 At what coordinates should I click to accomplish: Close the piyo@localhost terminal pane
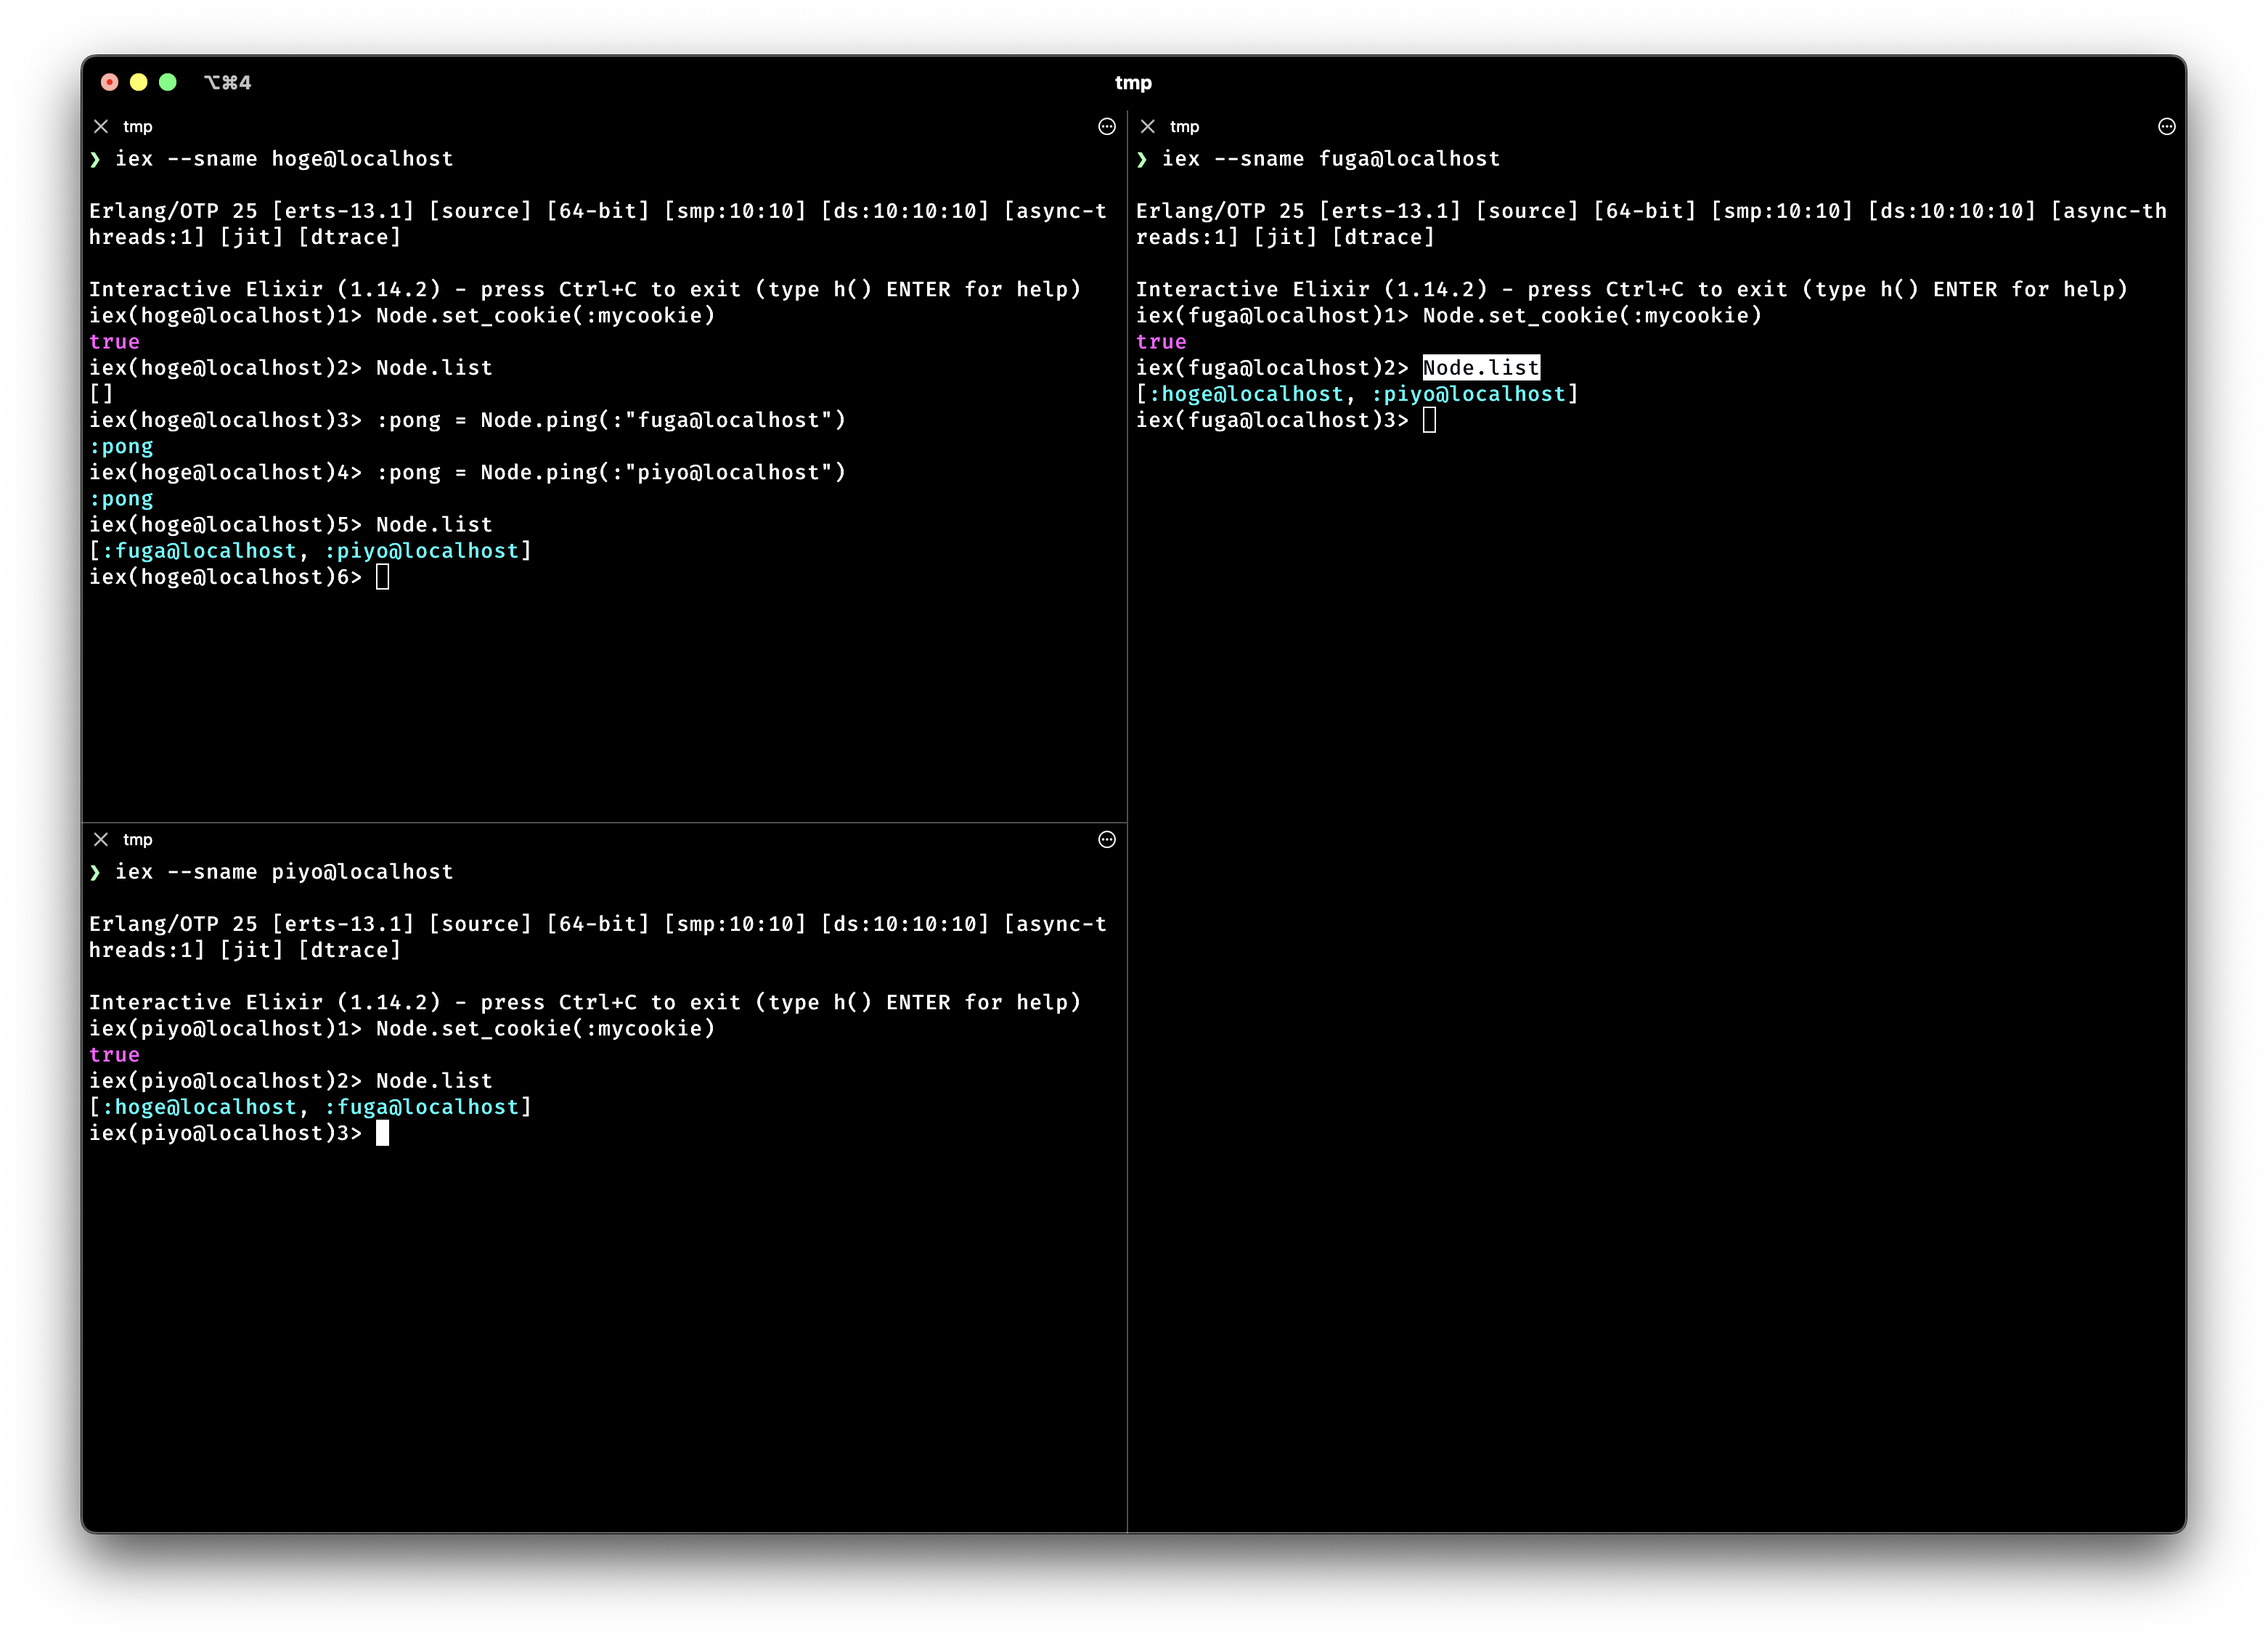tap(101, 840)
